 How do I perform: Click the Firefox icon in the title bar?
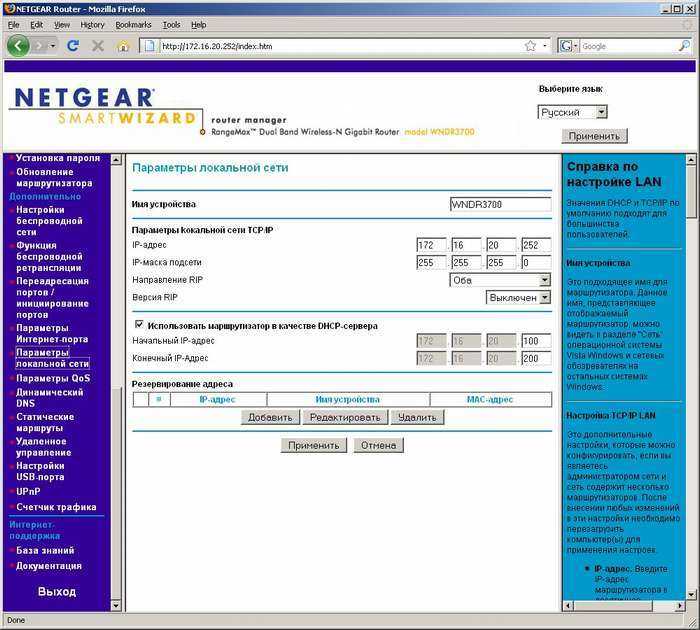click(x=9, y=8)
